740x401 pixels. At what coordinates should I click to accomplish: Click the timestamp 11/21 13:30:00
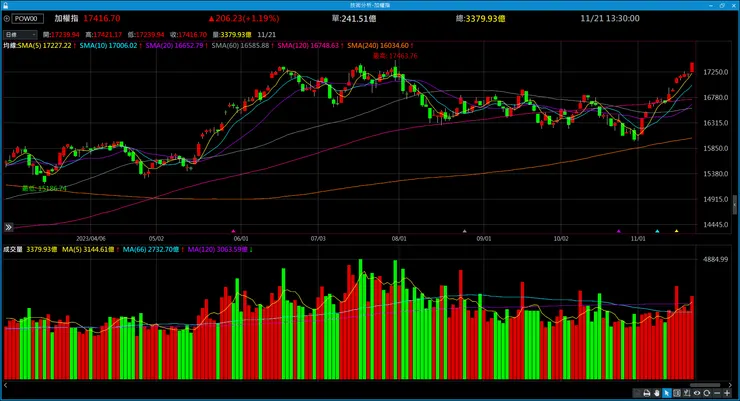[610, 19]
